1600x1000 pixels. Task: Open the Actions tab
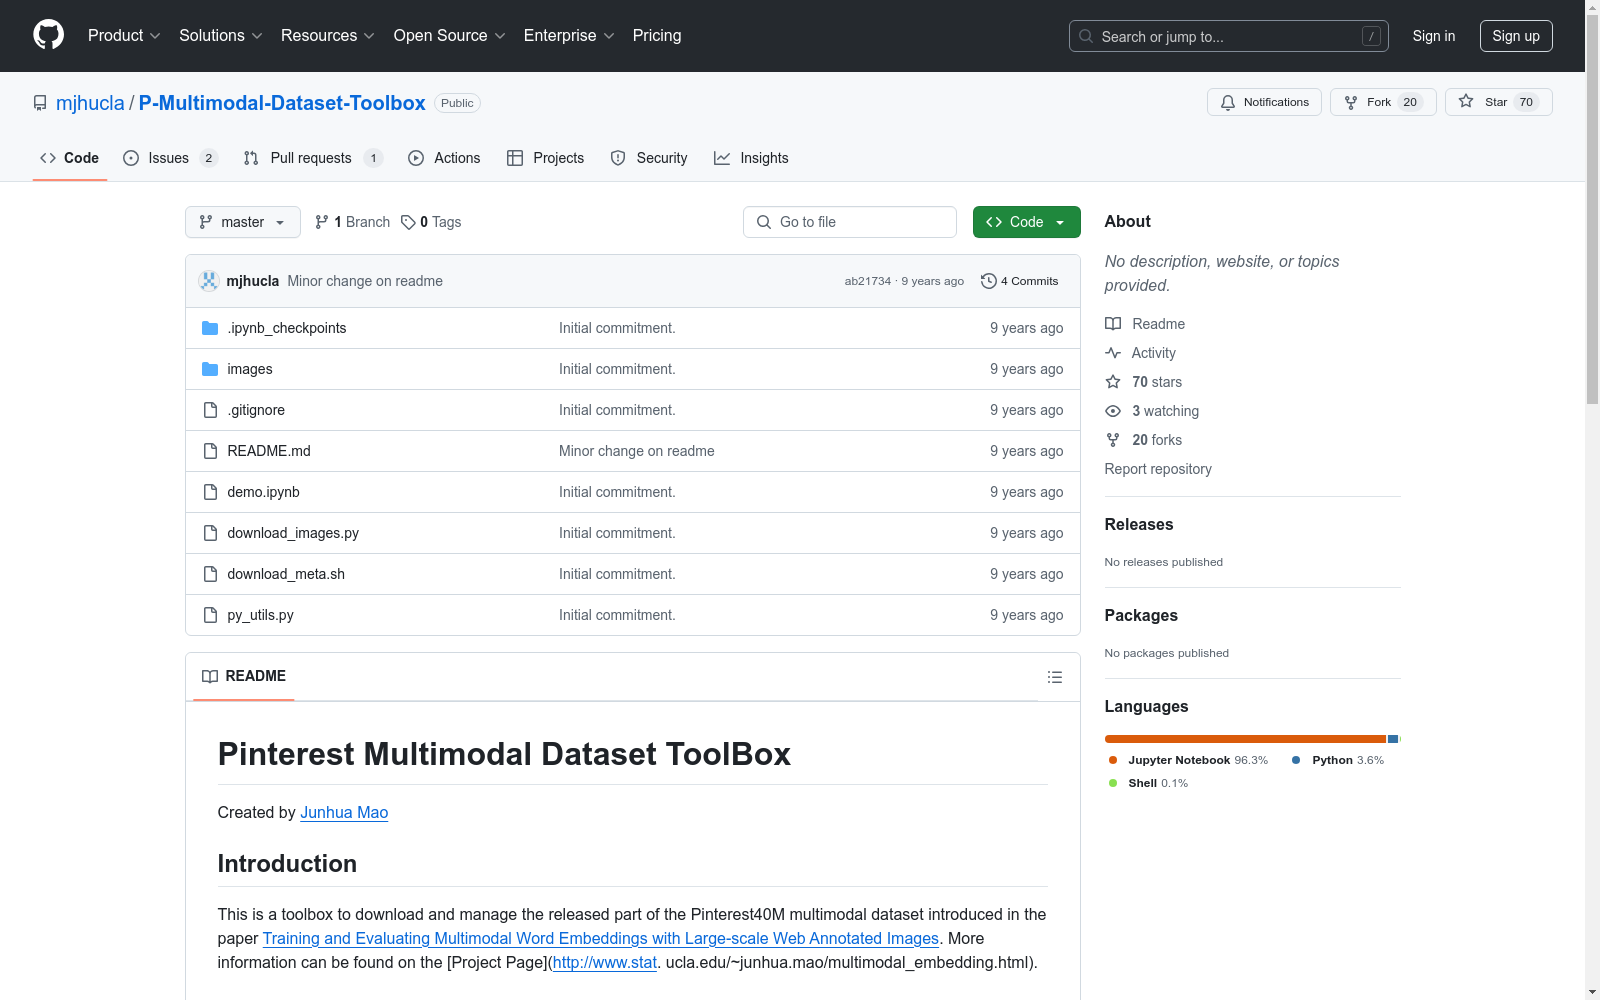pyautogui.click(x=444, y=158)
